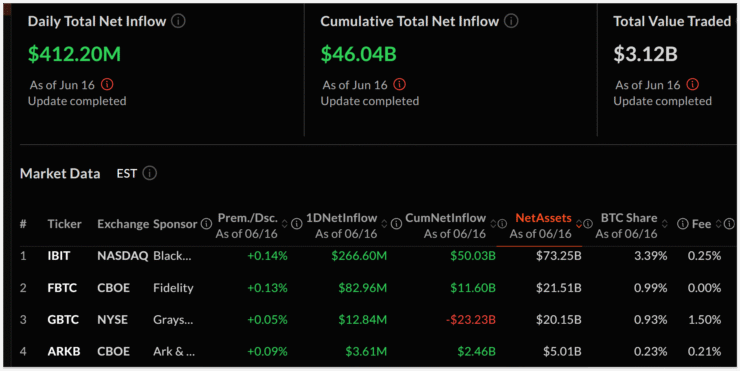Sort table by CumNetInflow arrows
The image size is (740, 371).
(x=493, y=224)
